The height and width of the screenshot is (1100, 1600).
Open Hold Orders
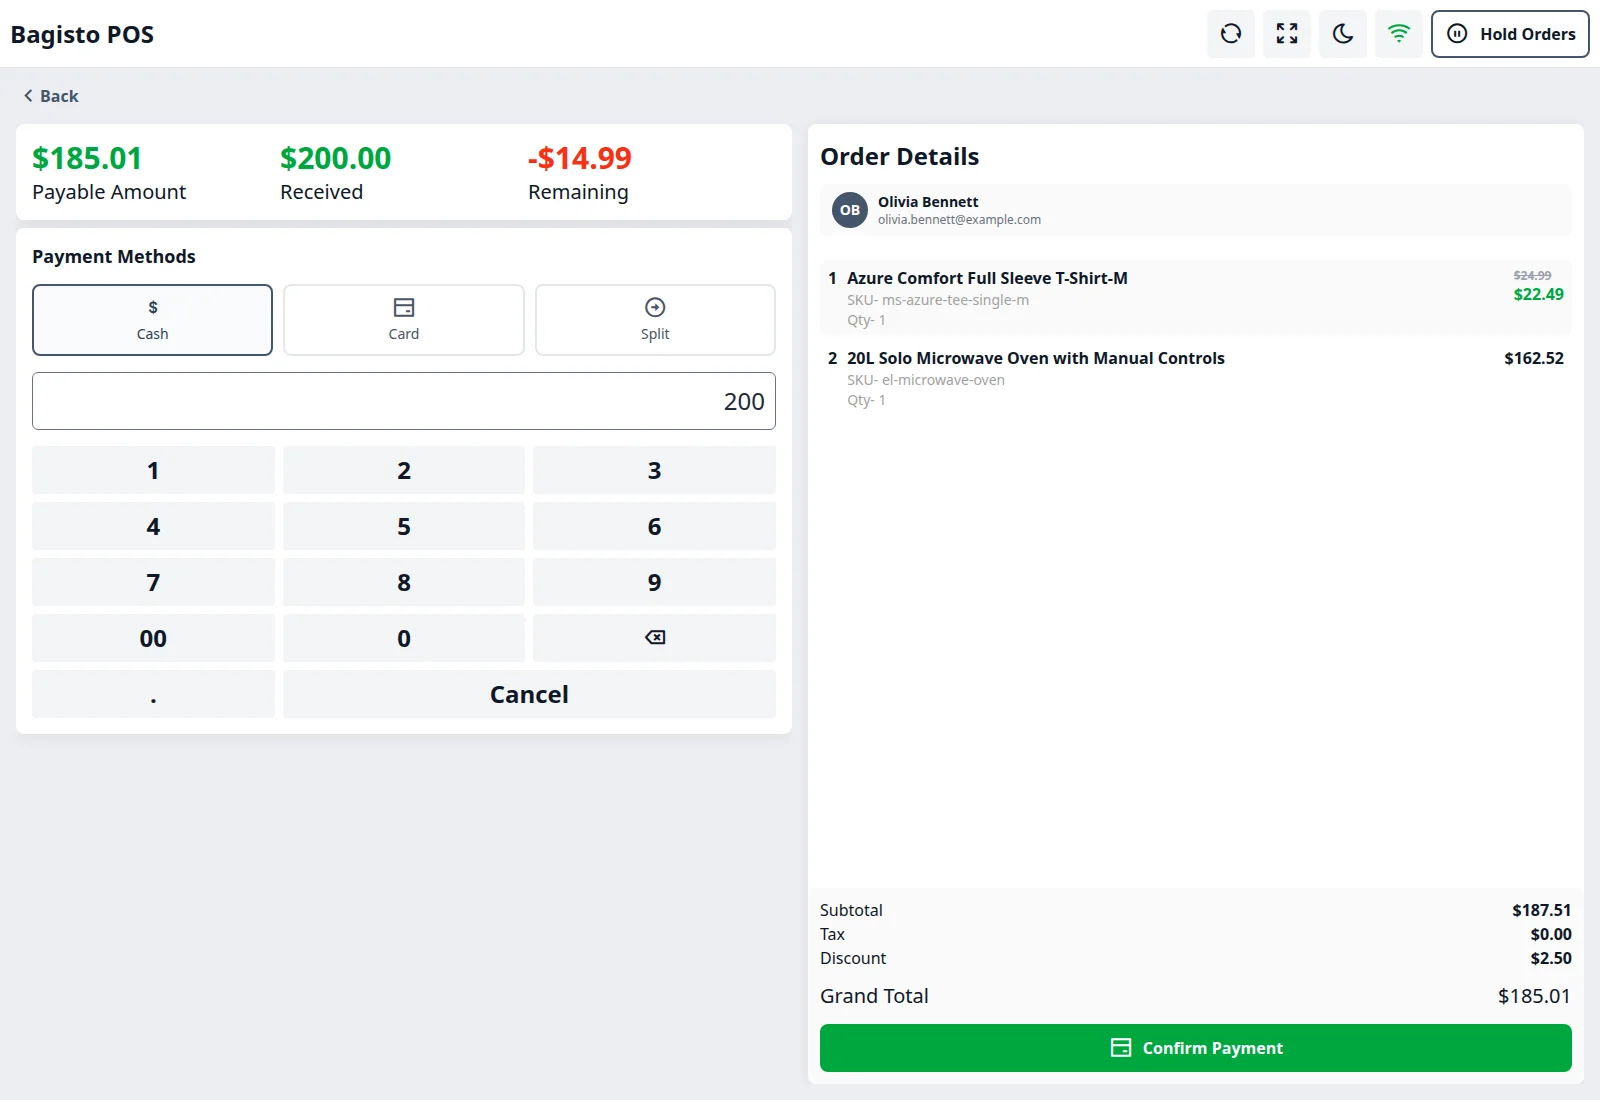coord(1510,34)
